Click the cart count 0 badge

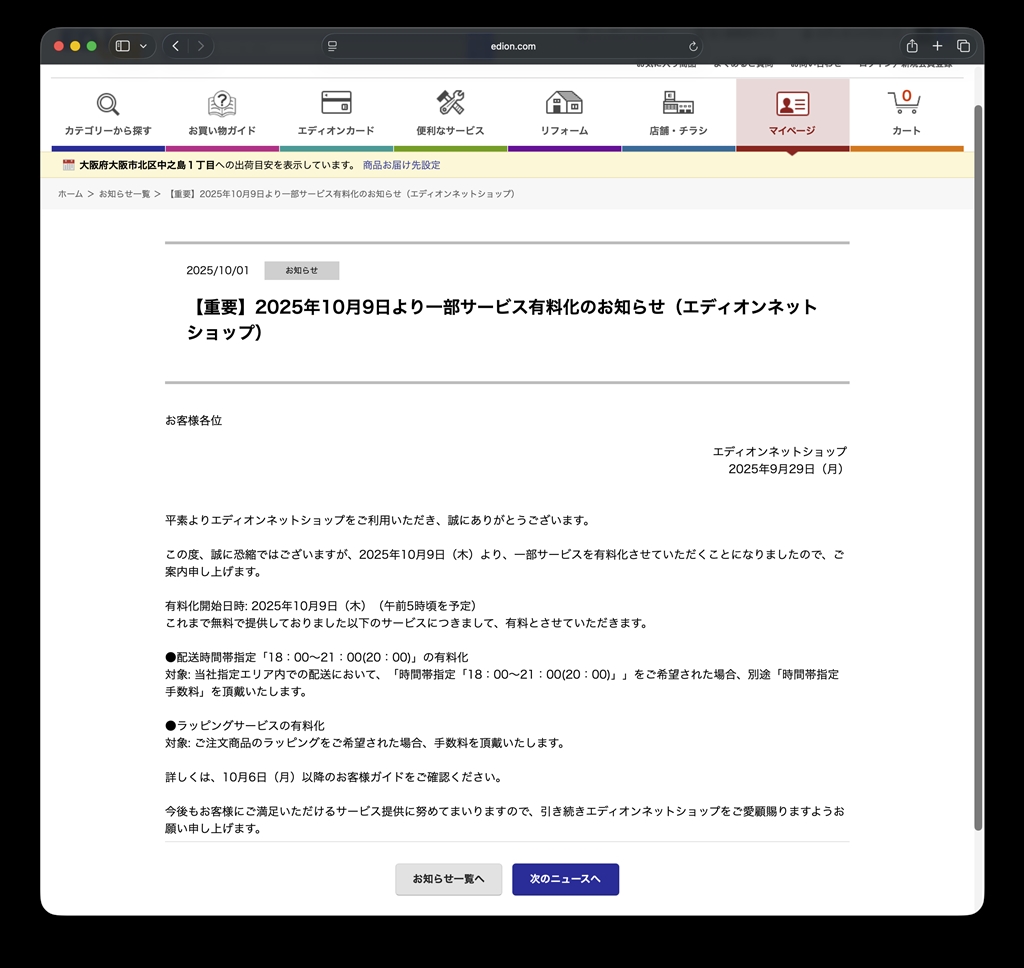tap(906, 96)
